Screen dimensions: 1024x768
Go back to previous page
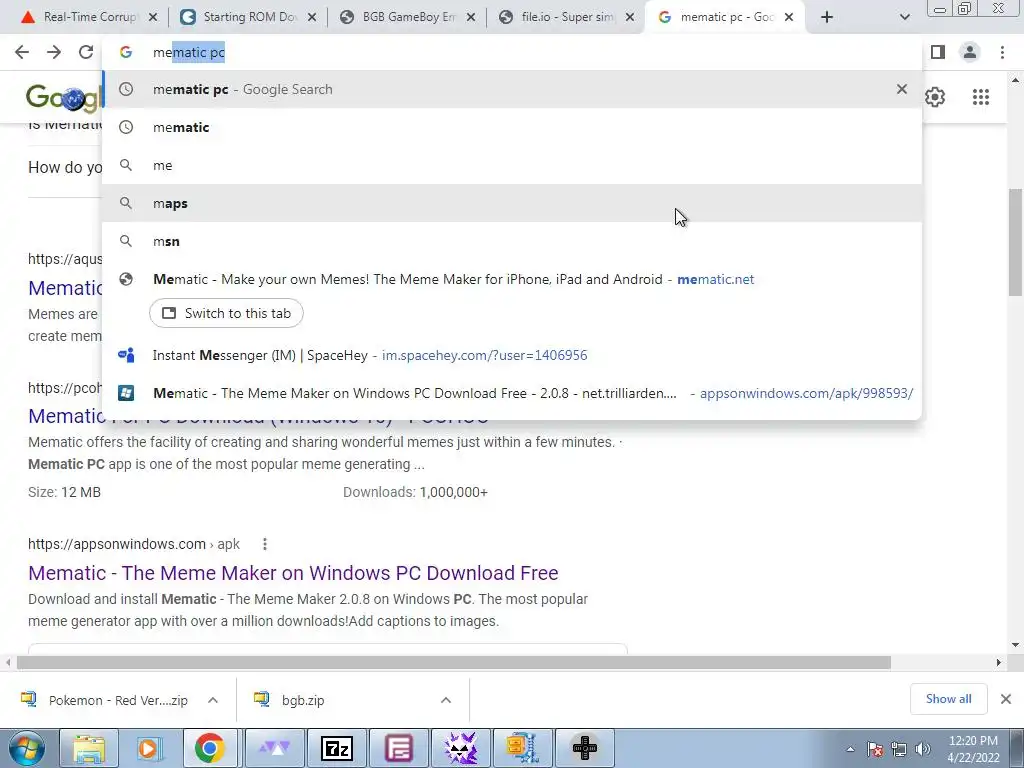pos(22,52)
